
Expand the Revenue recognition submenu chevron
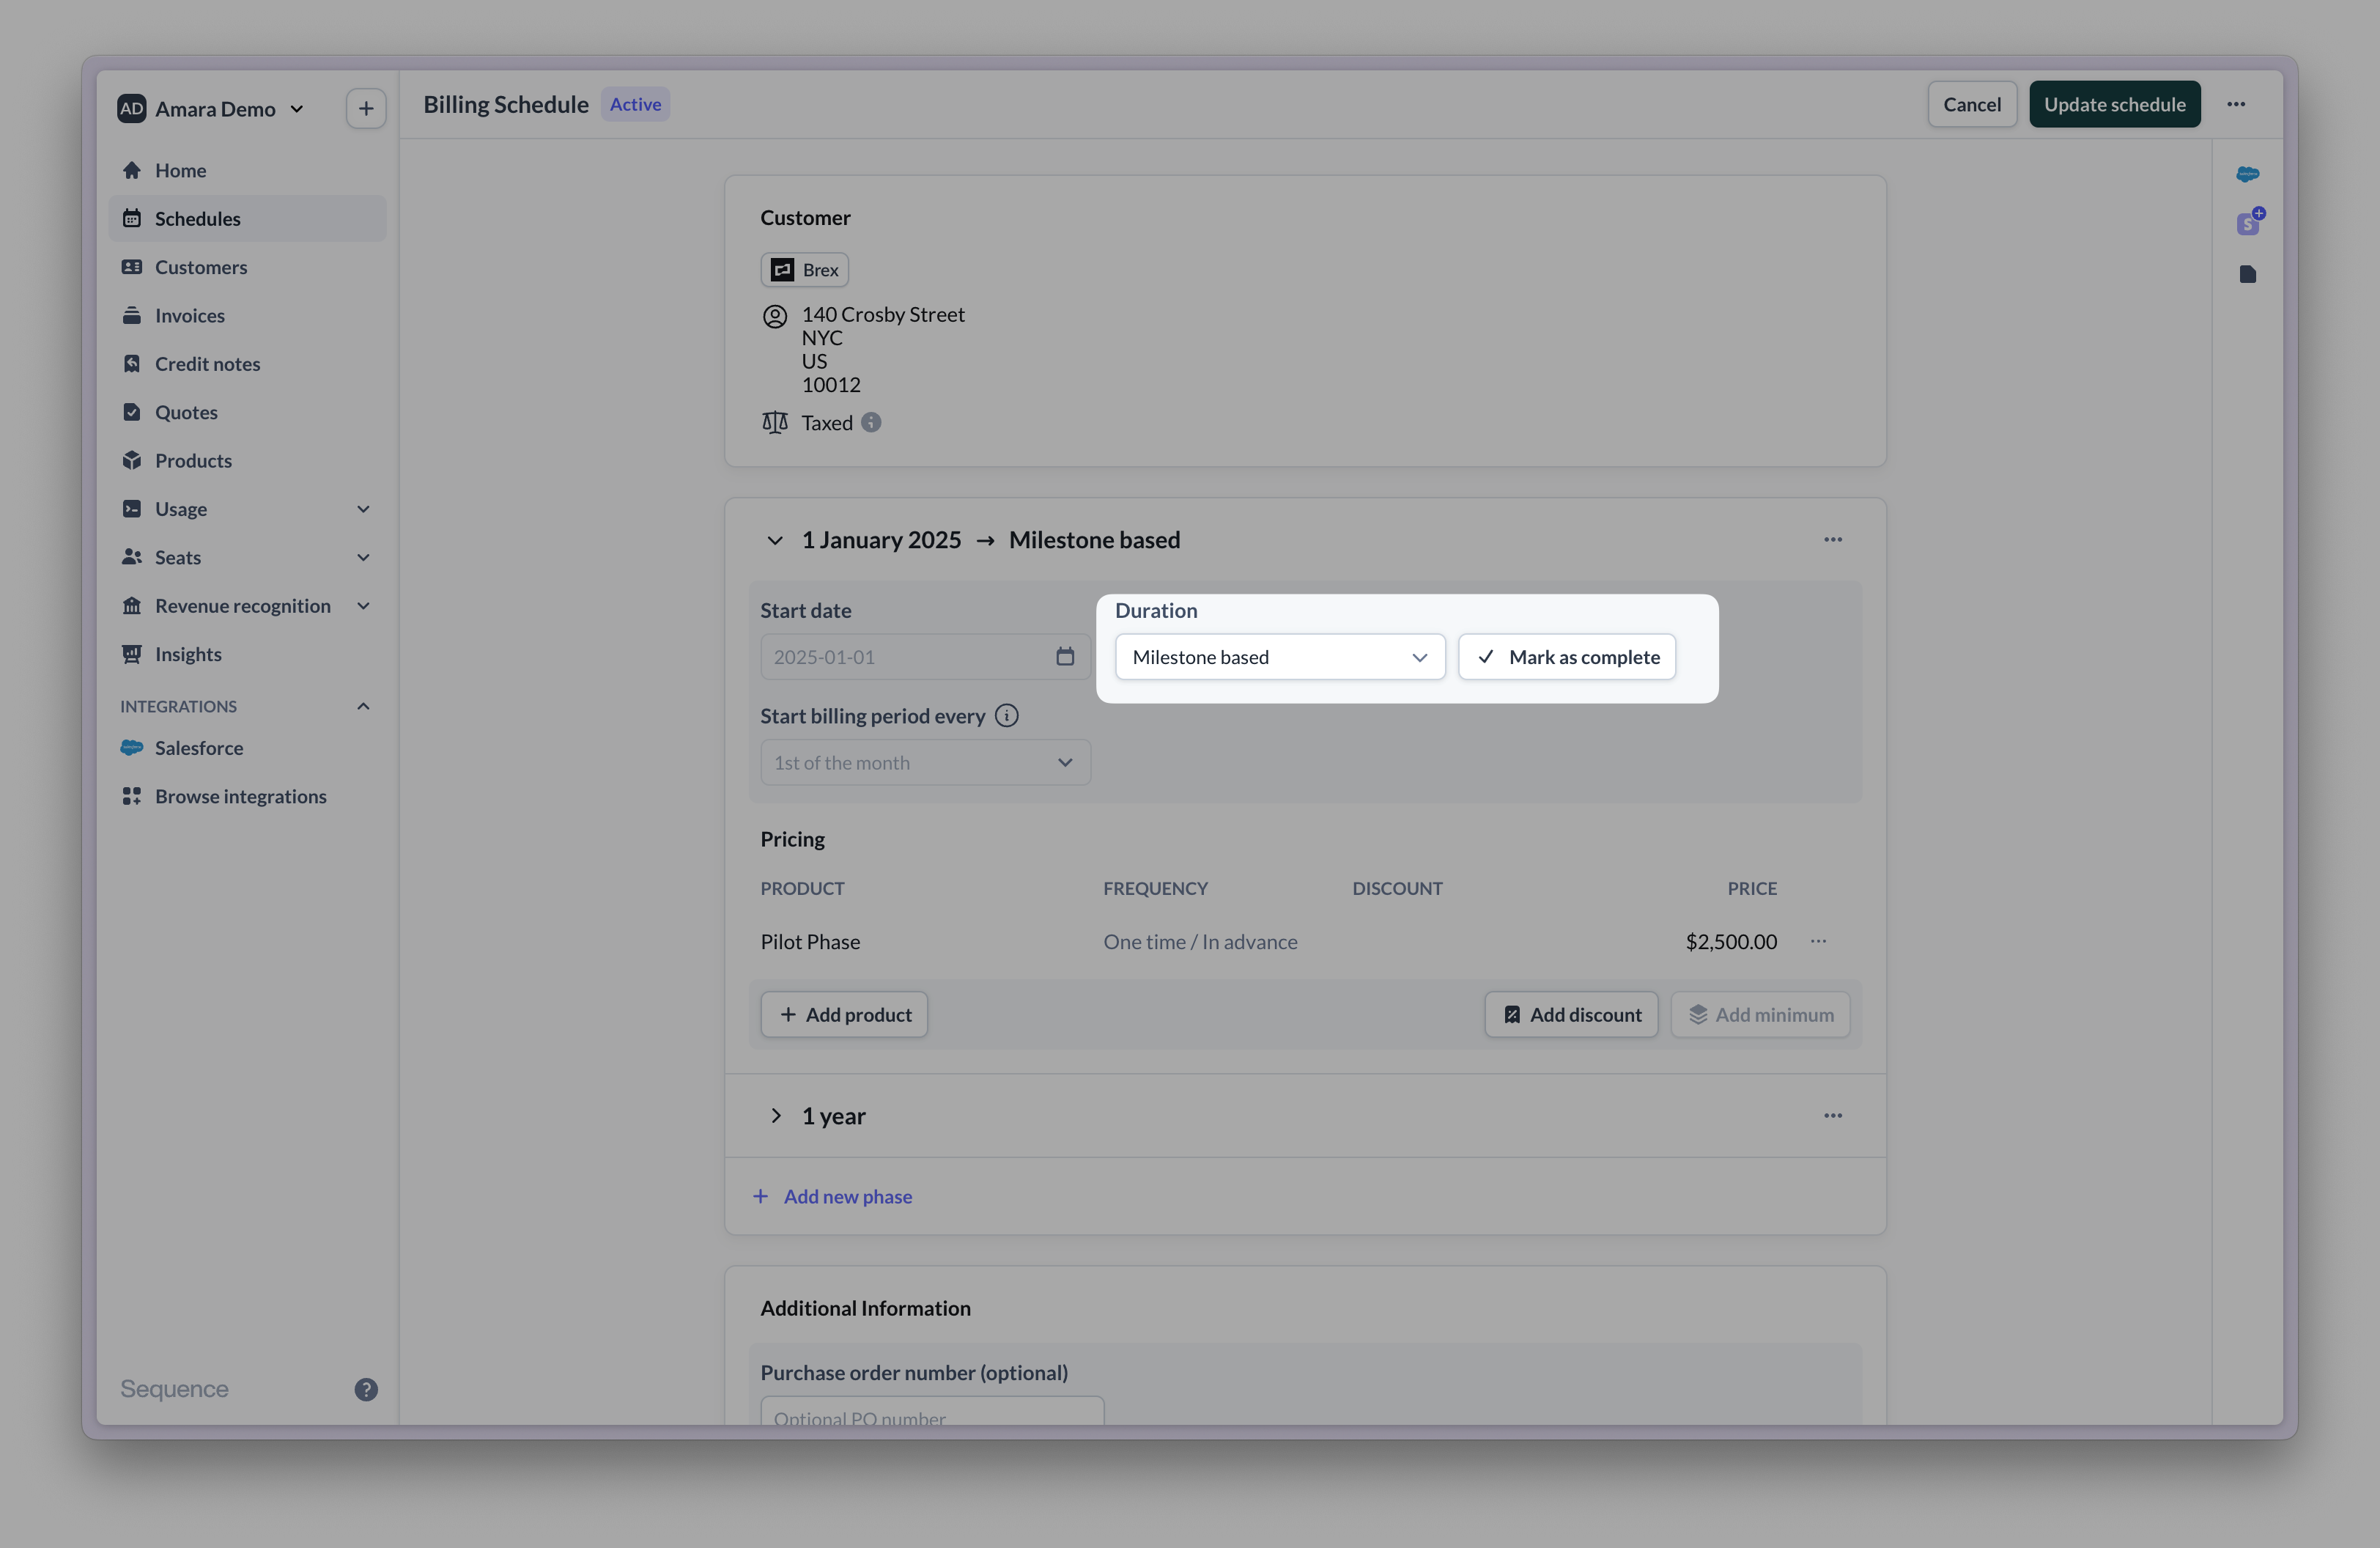click(x=363, y=606)
